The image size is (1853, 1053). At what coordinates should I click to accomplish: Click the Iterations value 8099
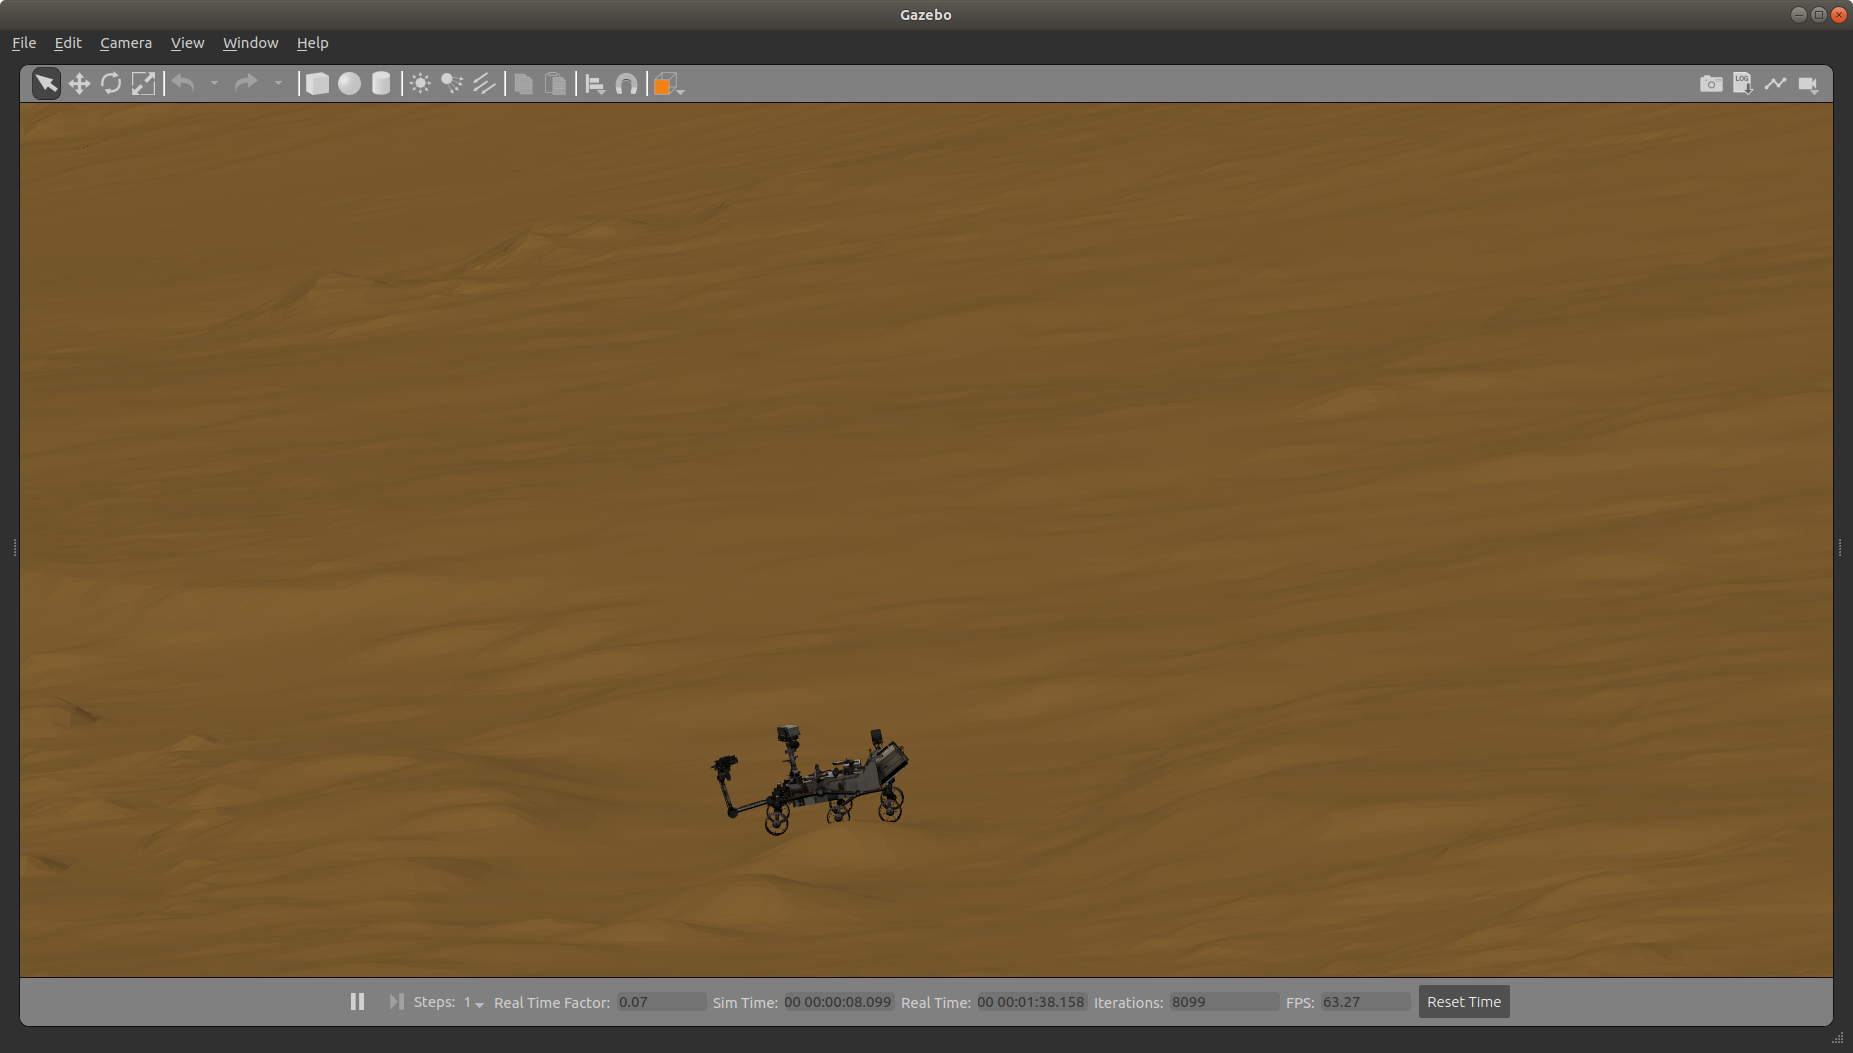(x=1224, y=1002)
